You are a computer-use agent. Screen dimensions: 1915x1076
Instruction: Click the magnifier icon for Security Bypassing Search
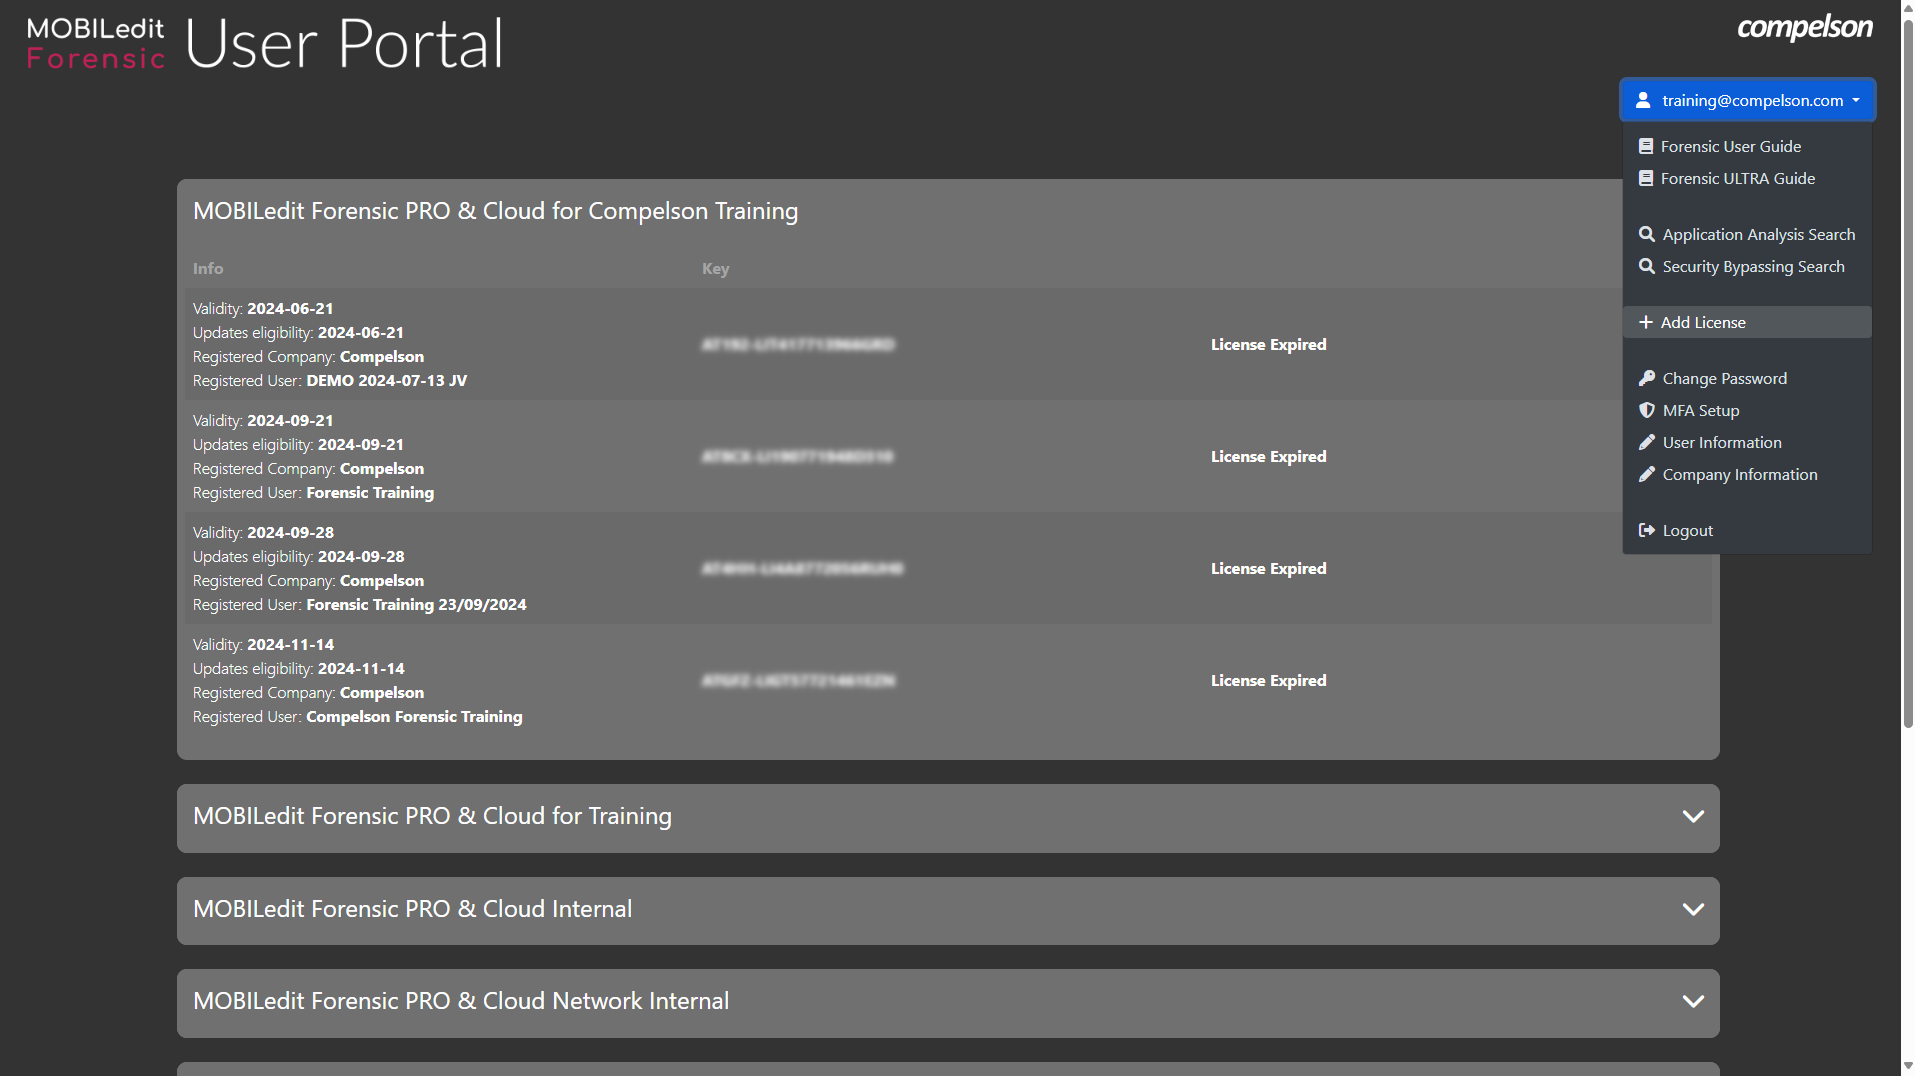point(1646,266)
